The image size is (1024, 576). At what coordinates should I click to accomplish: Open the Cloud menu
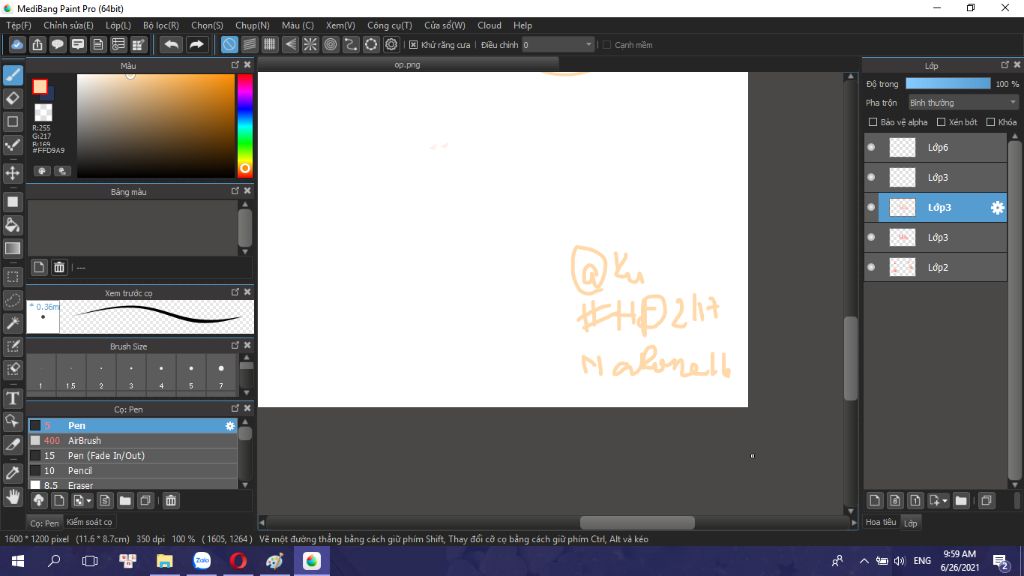coord(489,25)
